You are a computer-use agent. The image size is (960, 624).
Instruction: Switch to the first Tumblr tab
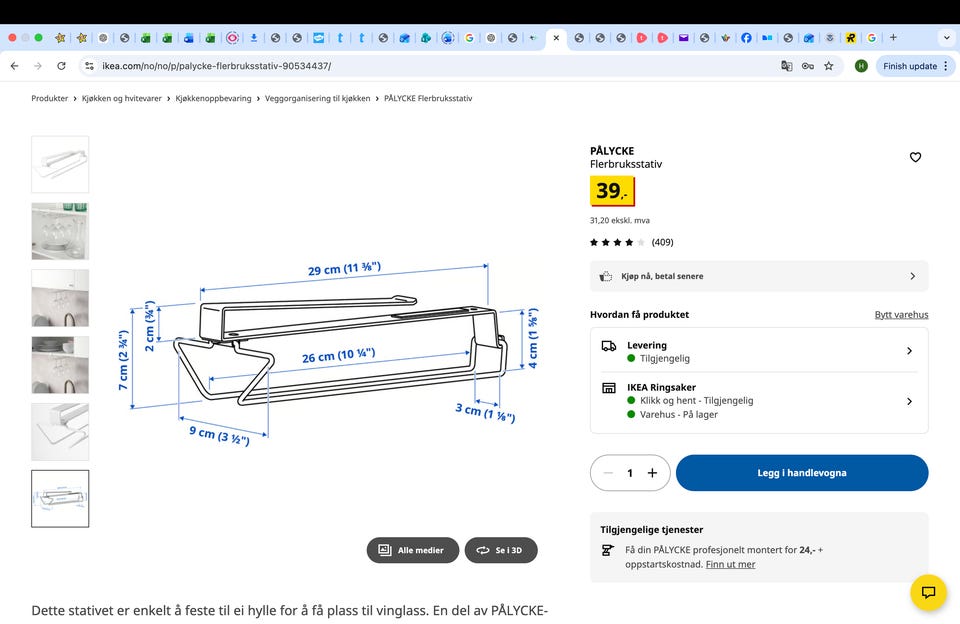pos(340,37)
